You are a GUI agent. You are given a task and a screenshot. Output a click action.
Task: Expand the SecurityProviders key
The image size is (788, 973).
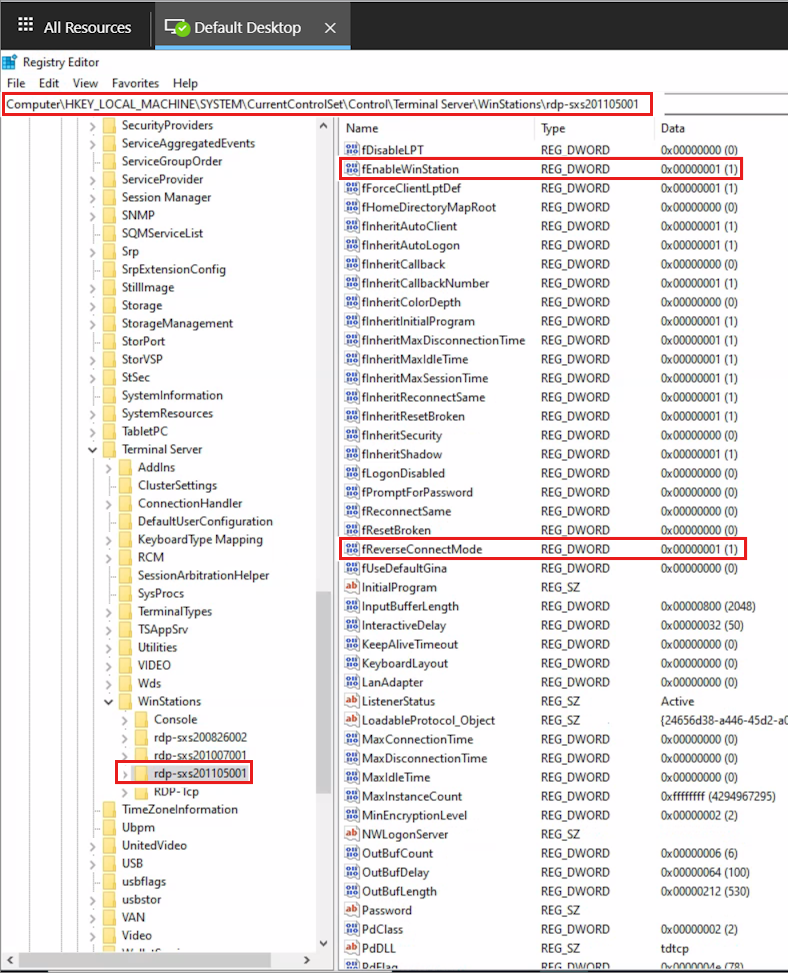[x=92, y=126]
